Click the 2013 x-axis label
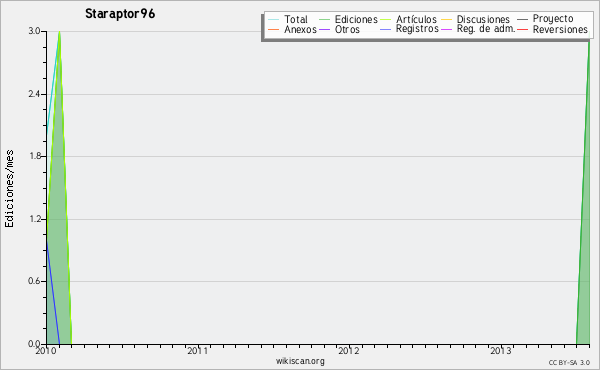 pyautogui.click(x=501, y=350)
